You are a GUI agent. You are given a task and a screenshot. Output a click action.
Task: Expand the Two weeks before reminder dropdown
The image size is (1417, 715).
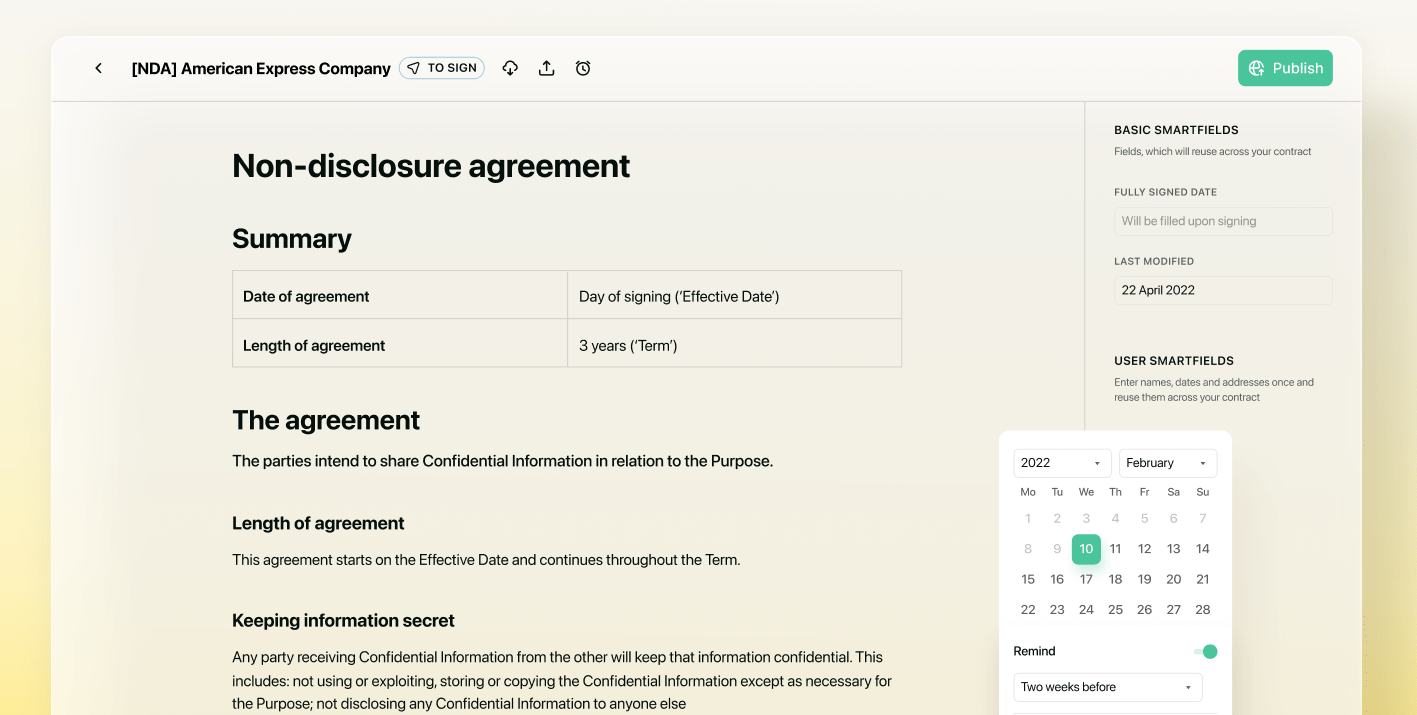[x=1107, y=687]
